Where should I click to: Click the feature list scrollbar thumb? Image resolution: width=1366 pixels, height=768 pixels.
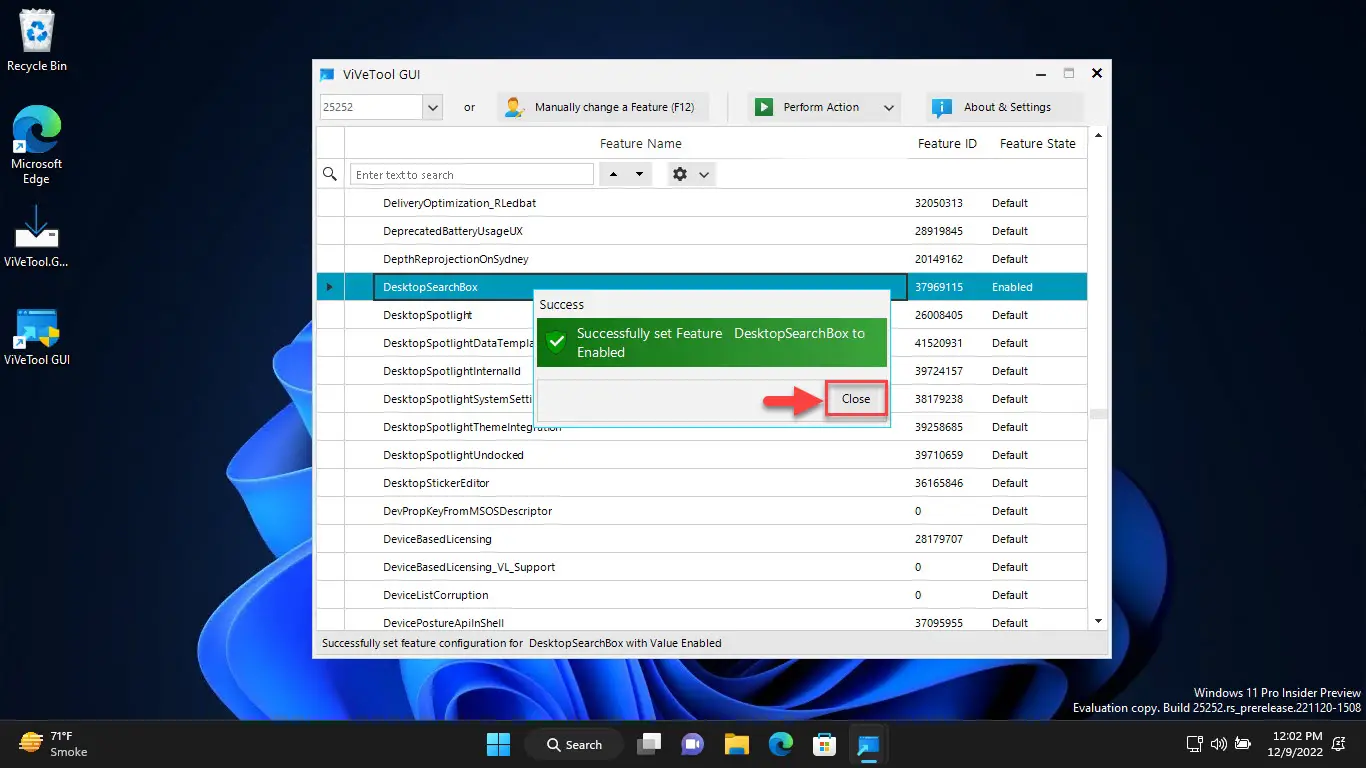[1099, 414]
